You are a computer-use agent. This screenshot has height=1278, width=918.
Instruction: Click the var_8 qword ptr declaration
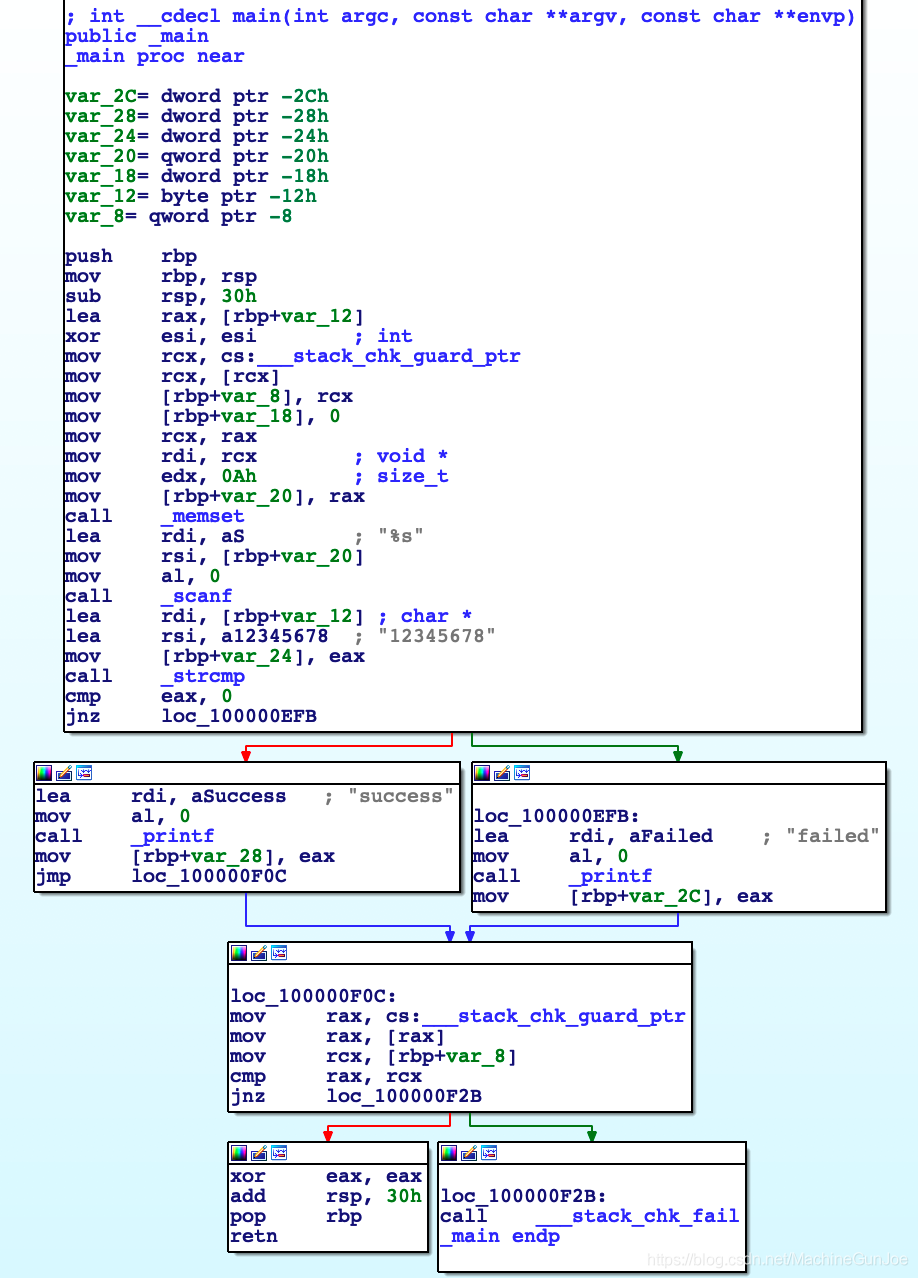point(178,216)
